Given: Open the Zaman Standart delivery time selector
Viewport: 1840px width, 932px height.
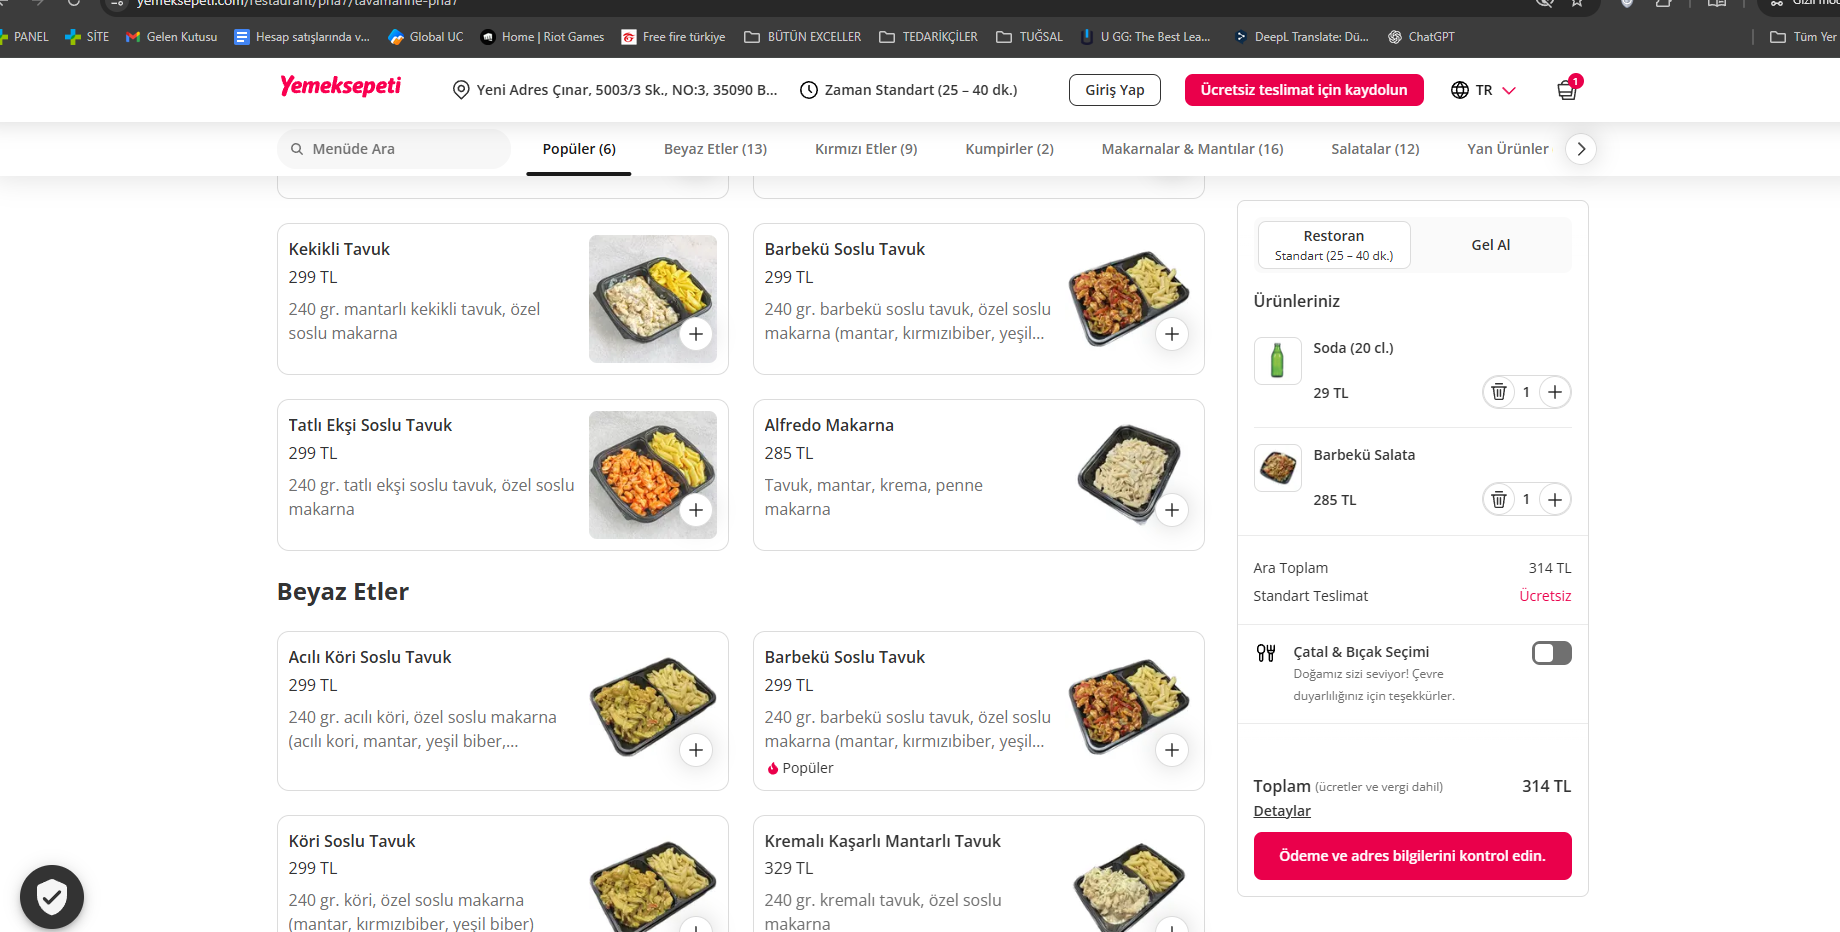Looking at the screenshot, I should (909, 90).
